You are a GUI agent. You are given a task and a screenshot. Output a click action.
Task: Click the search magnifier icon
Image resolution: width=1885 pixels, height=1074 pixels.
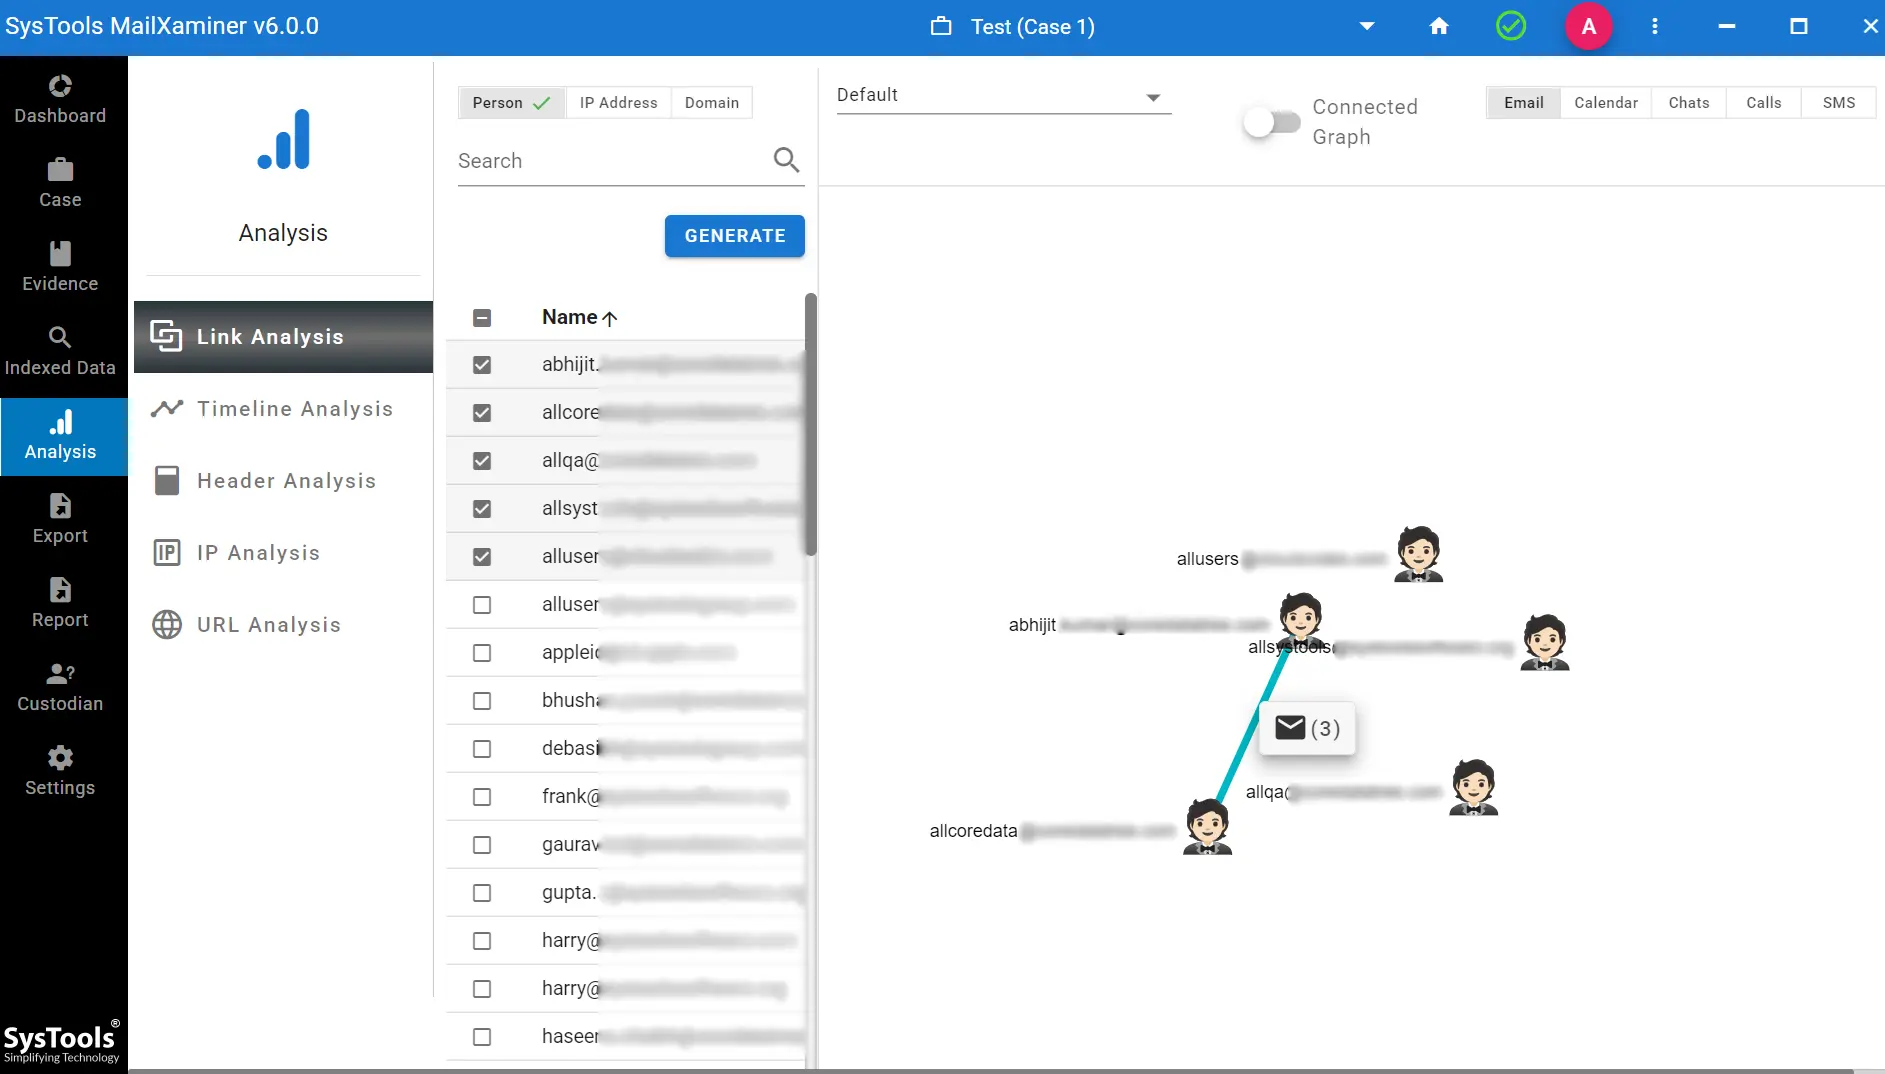[786, 159]
